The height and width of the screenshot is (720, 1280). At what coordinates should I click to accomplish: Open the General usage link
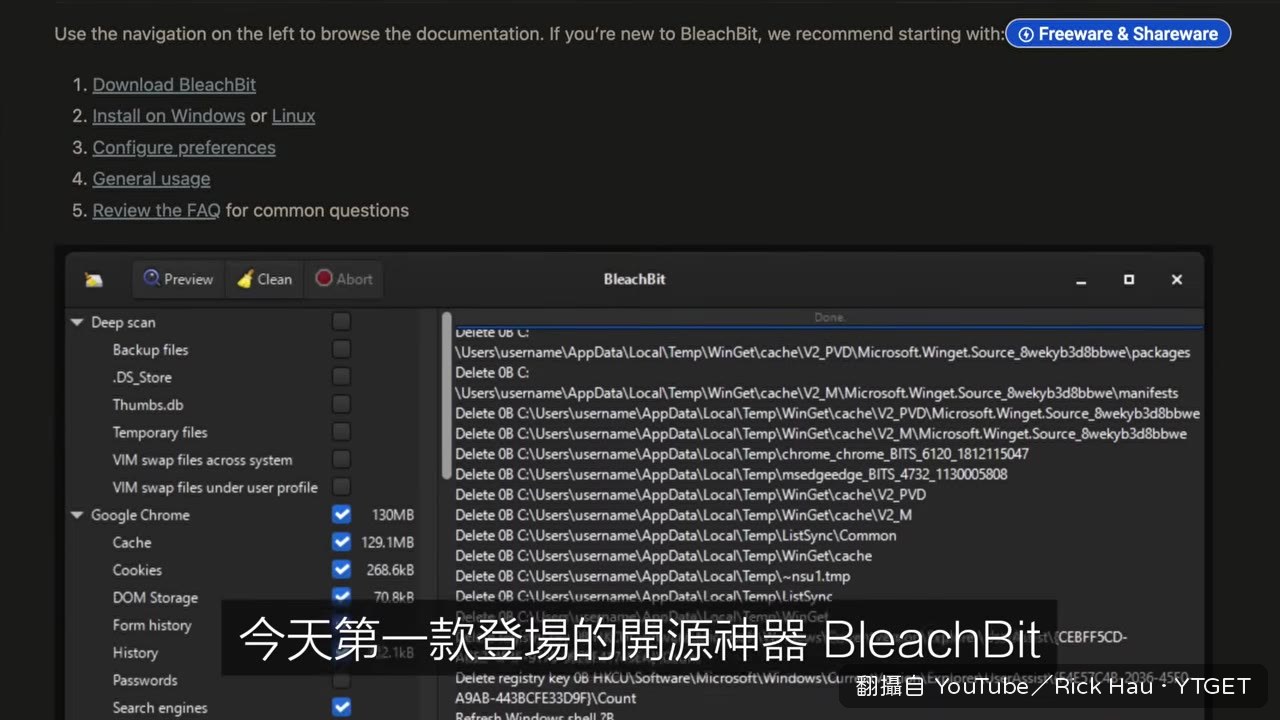151,179
